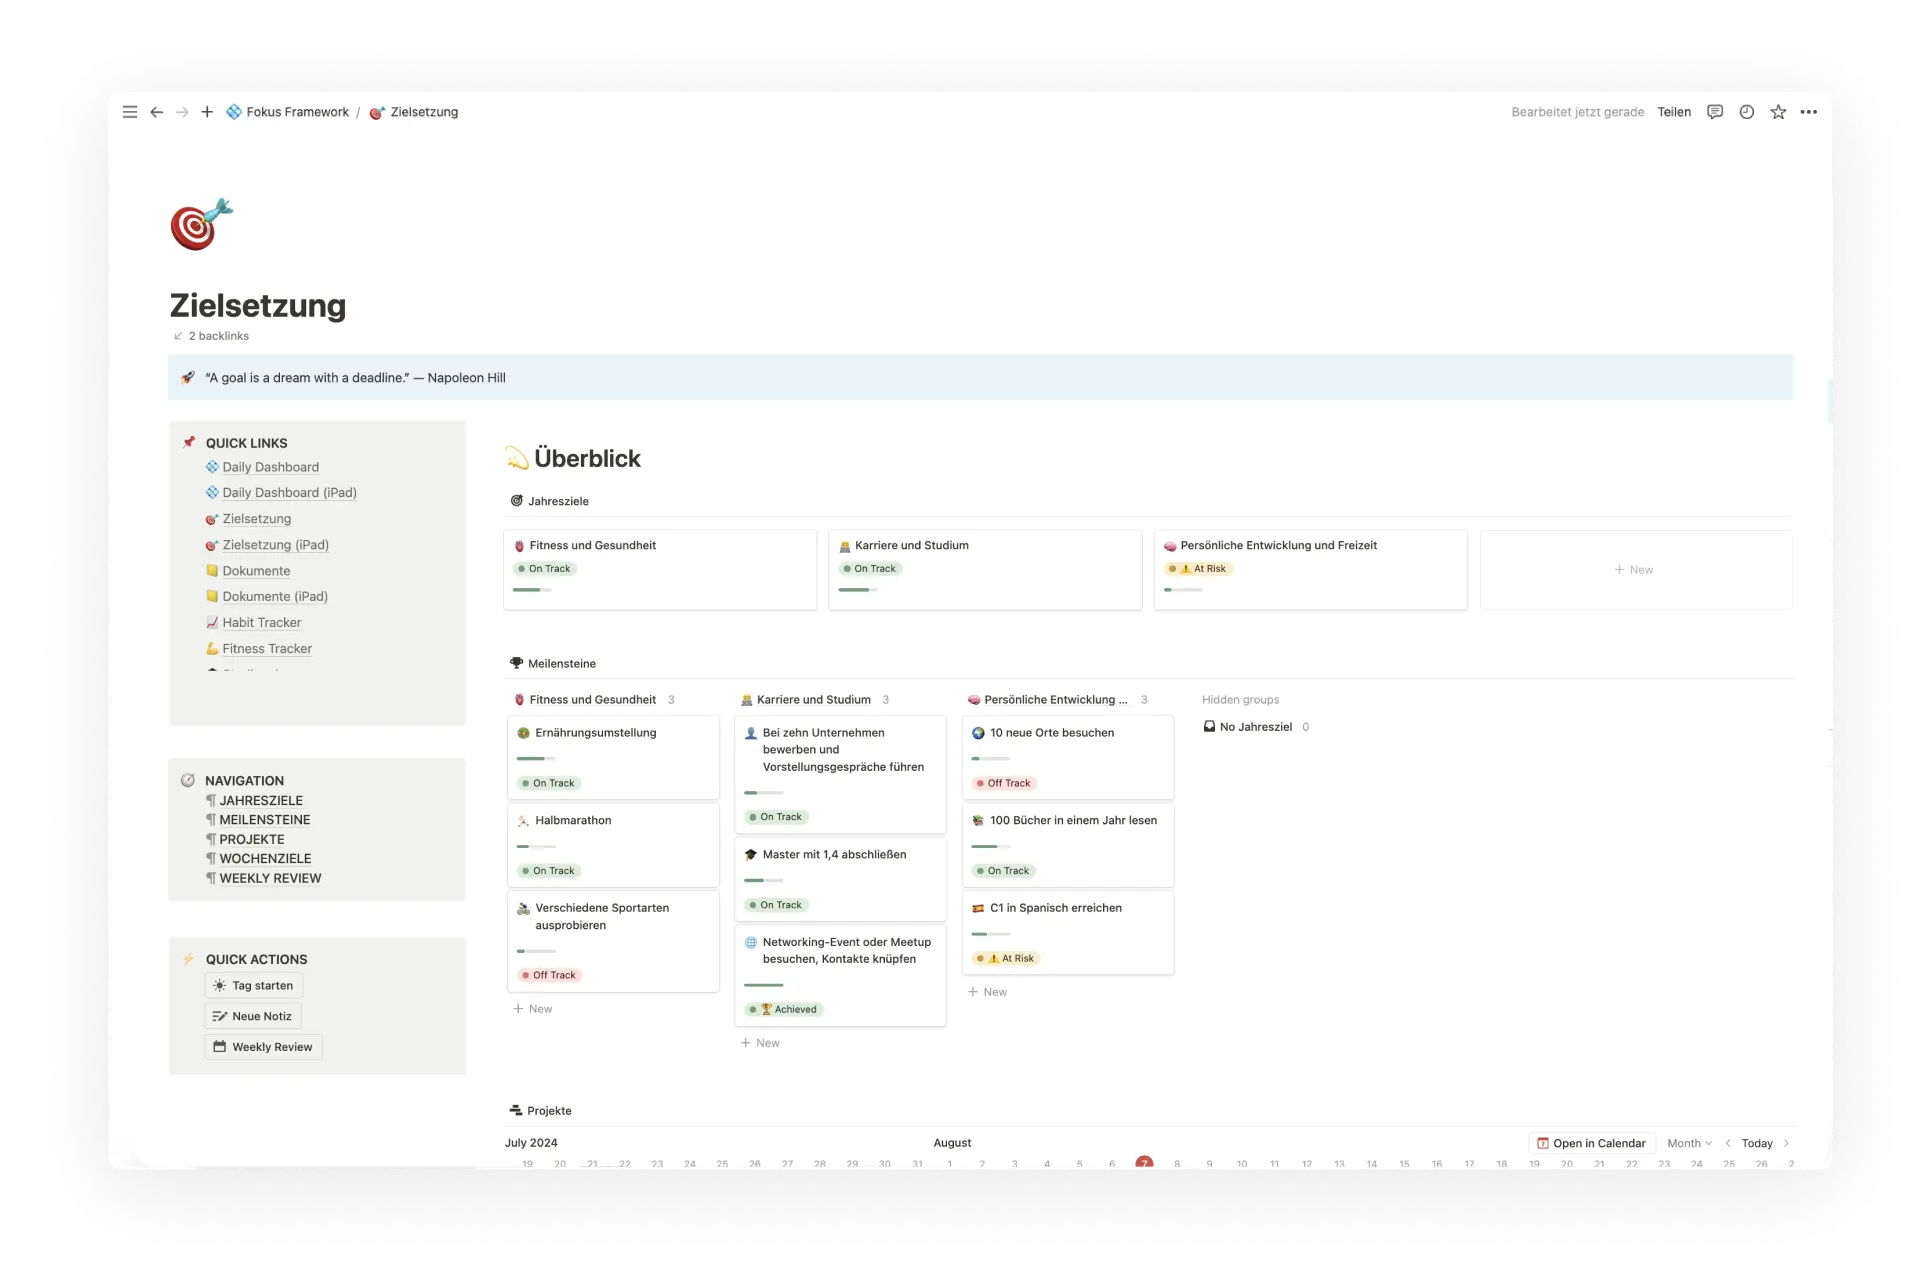Viewport: 1929px width, 1280px height.
Task: Open the Month view dropdown
Action: [x=1688, y=1143]
